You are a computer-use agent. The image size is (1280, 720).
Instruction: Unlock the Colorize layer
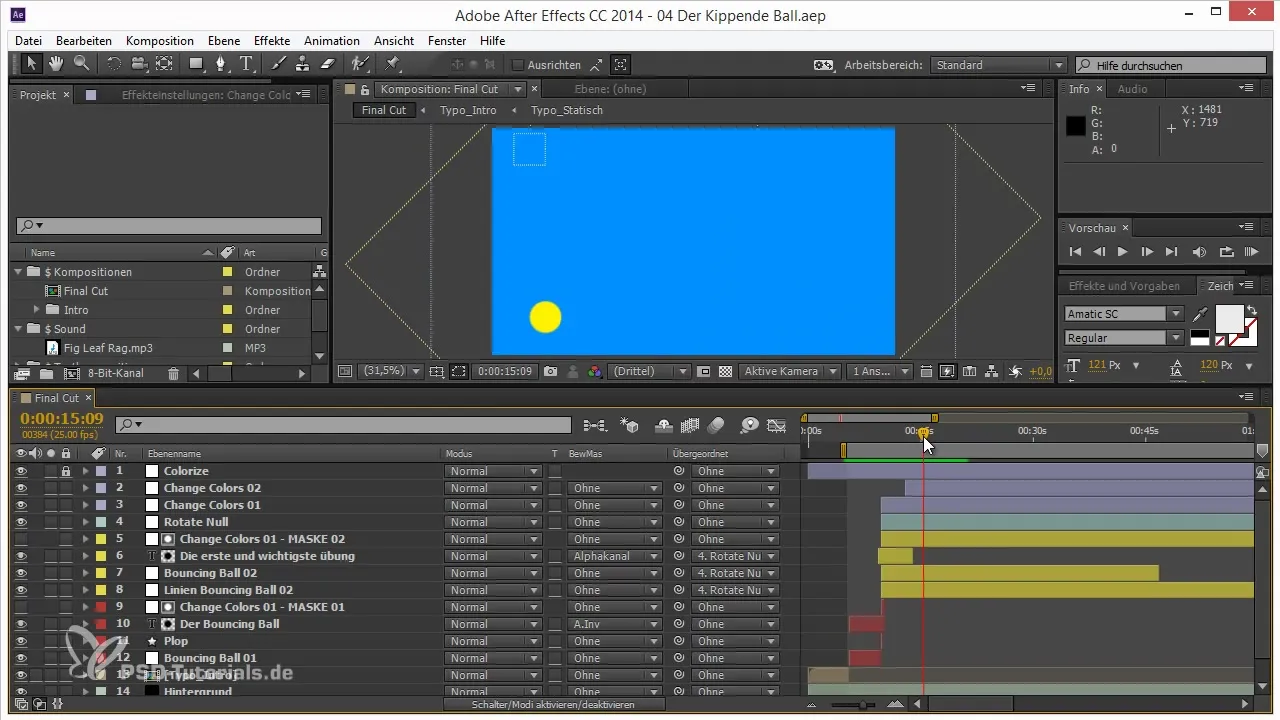point(66,471)
